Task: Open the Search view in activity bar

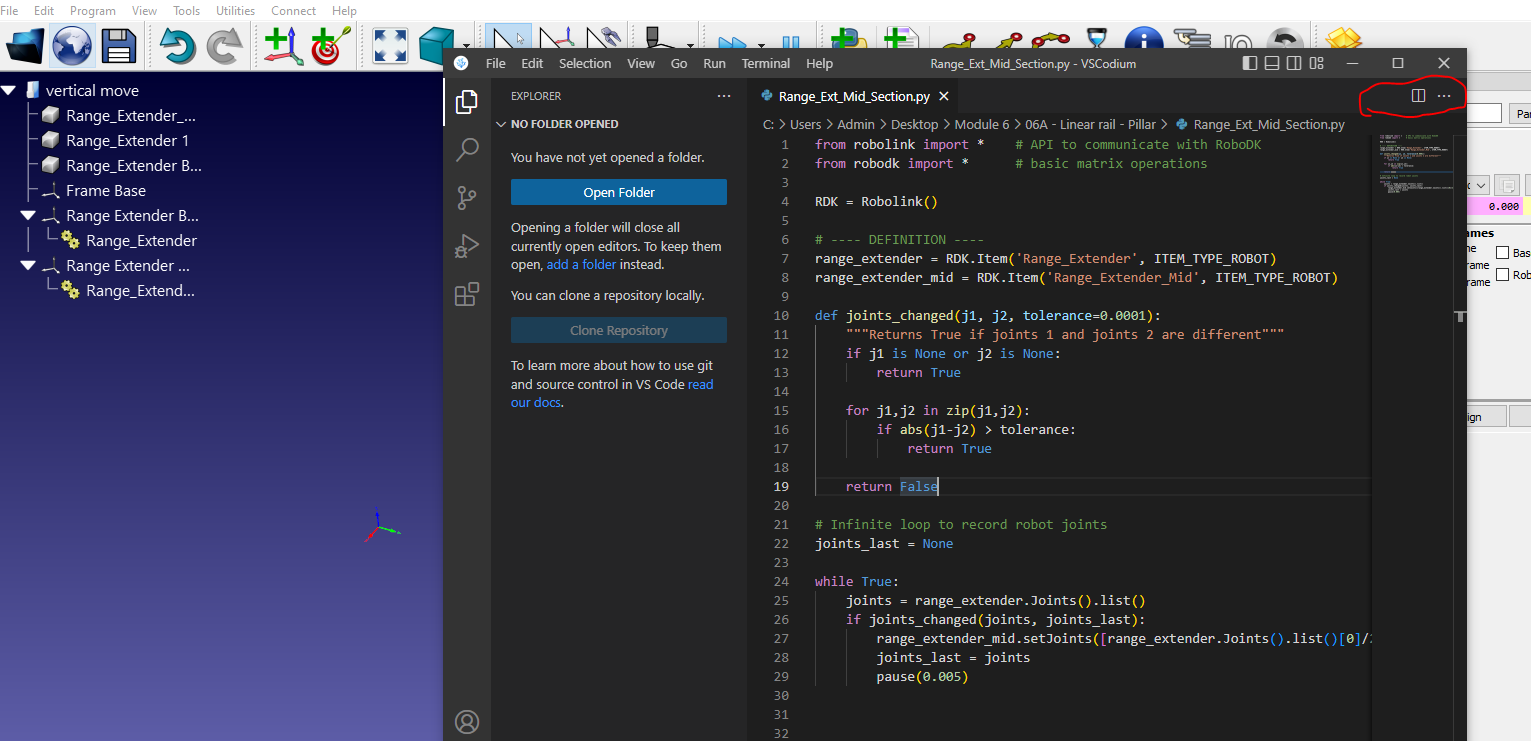Action: [467, 150]
